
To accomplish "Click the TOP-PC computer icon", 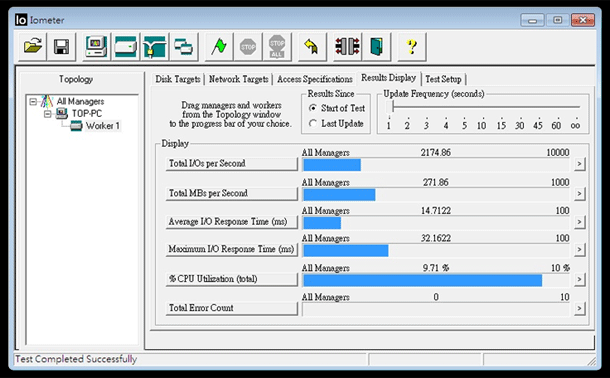I will coord(61,114).
